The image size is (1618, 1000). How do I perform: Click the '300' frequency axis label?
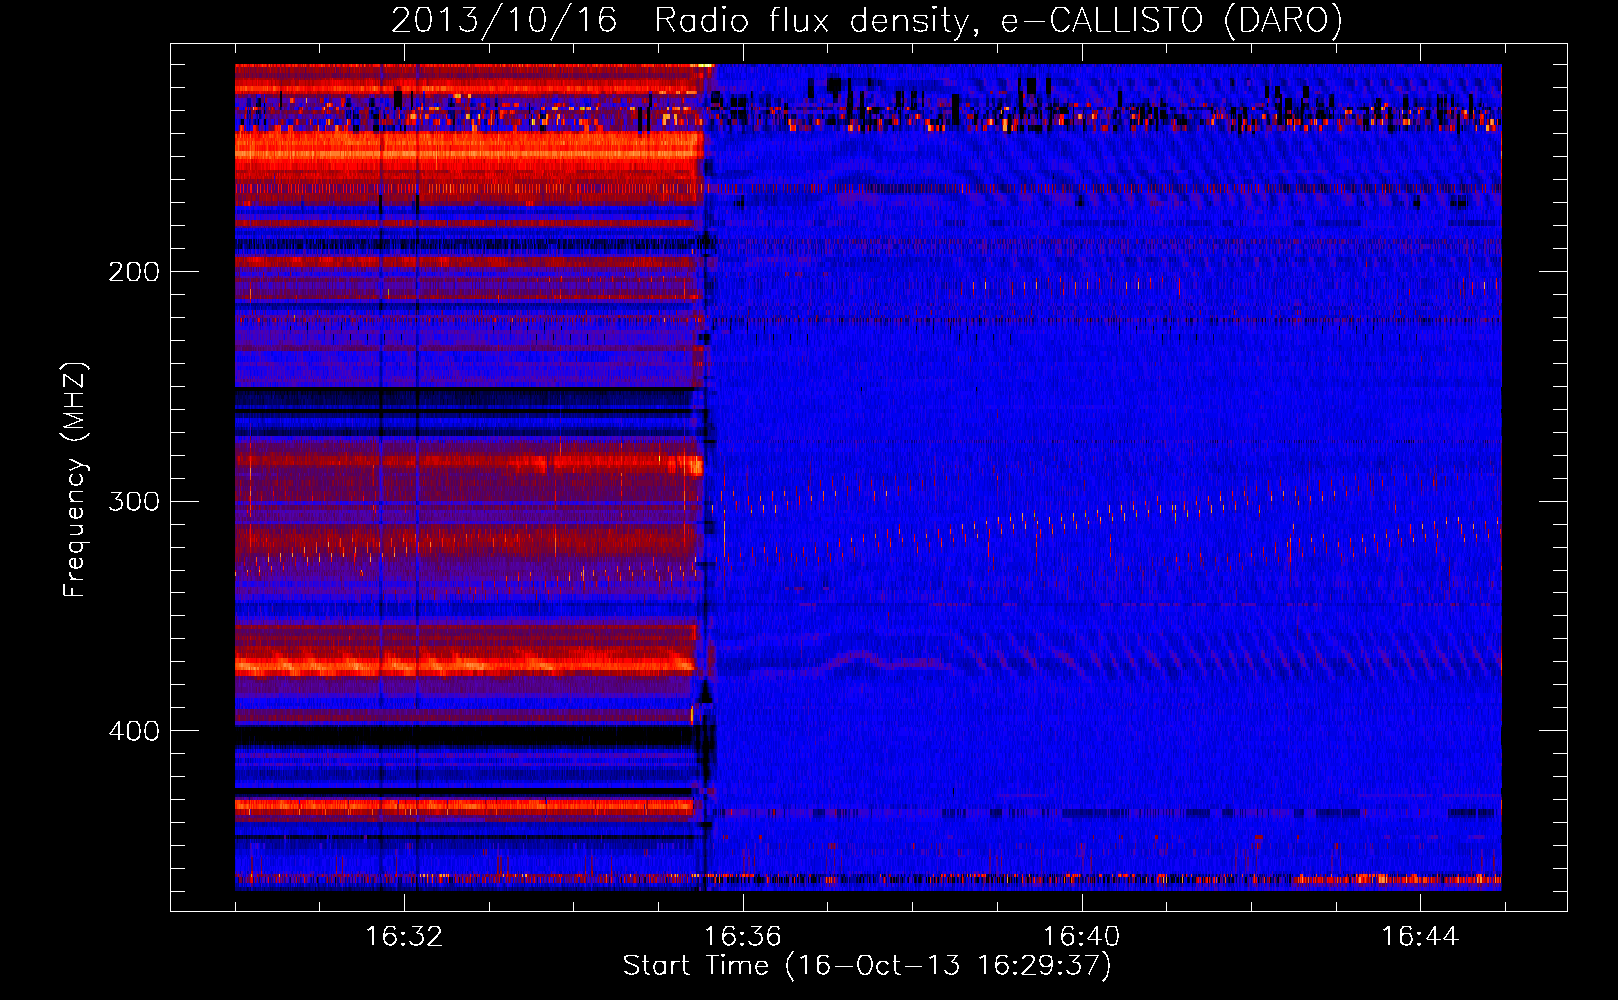coord(134,501)
